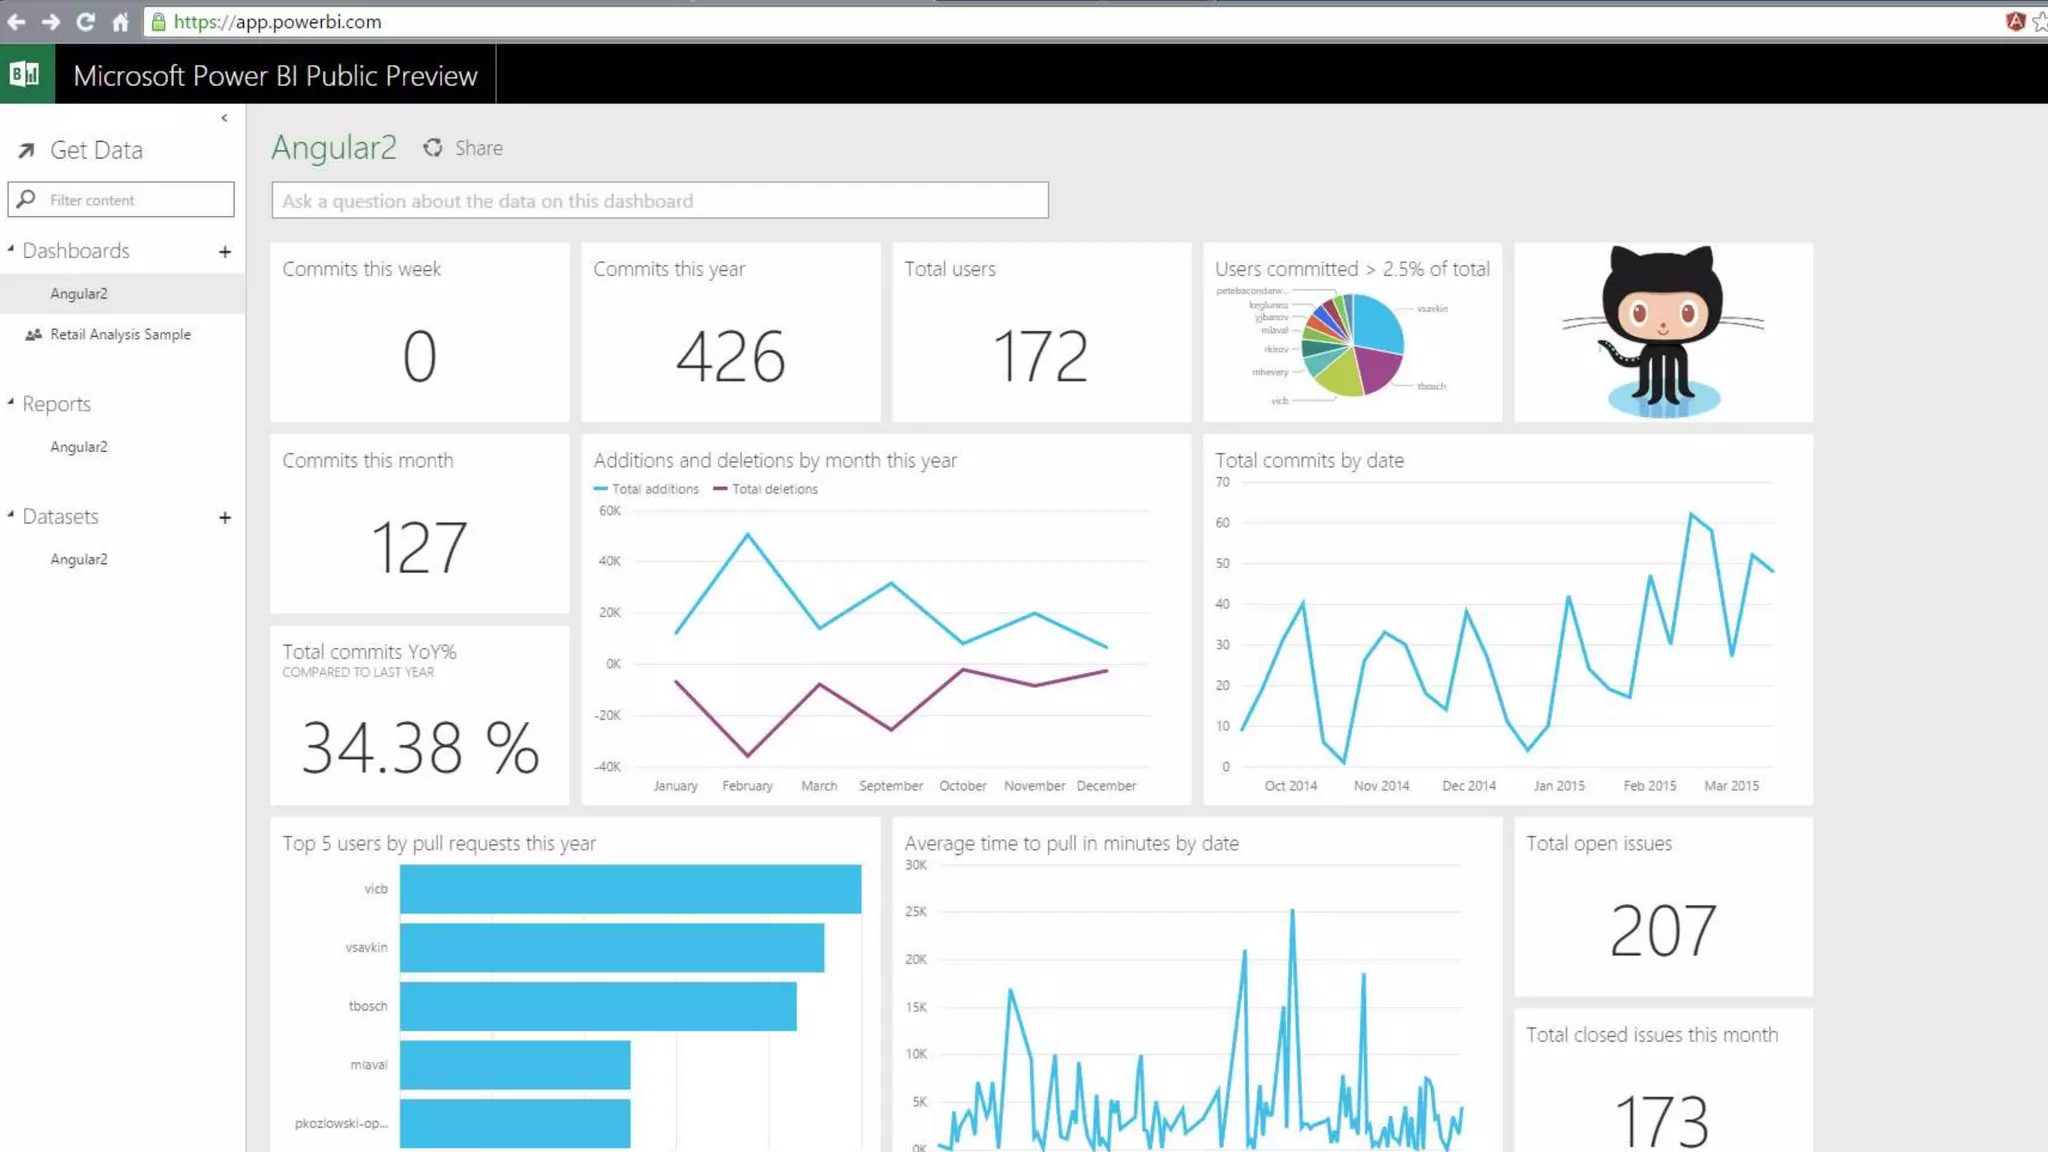Select Angular2 under Datasets
The height and width of the screenshot is (1152, 2048).
[79, 560]
